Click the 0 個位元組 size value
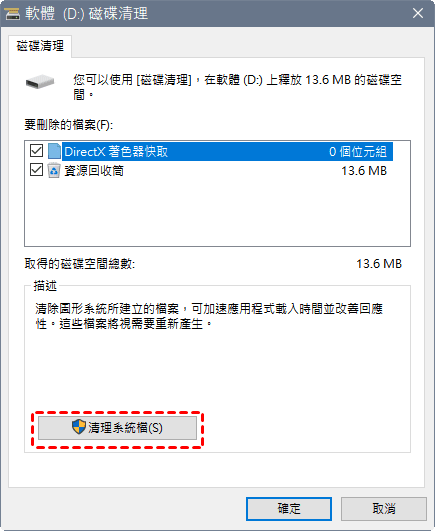 358,152
